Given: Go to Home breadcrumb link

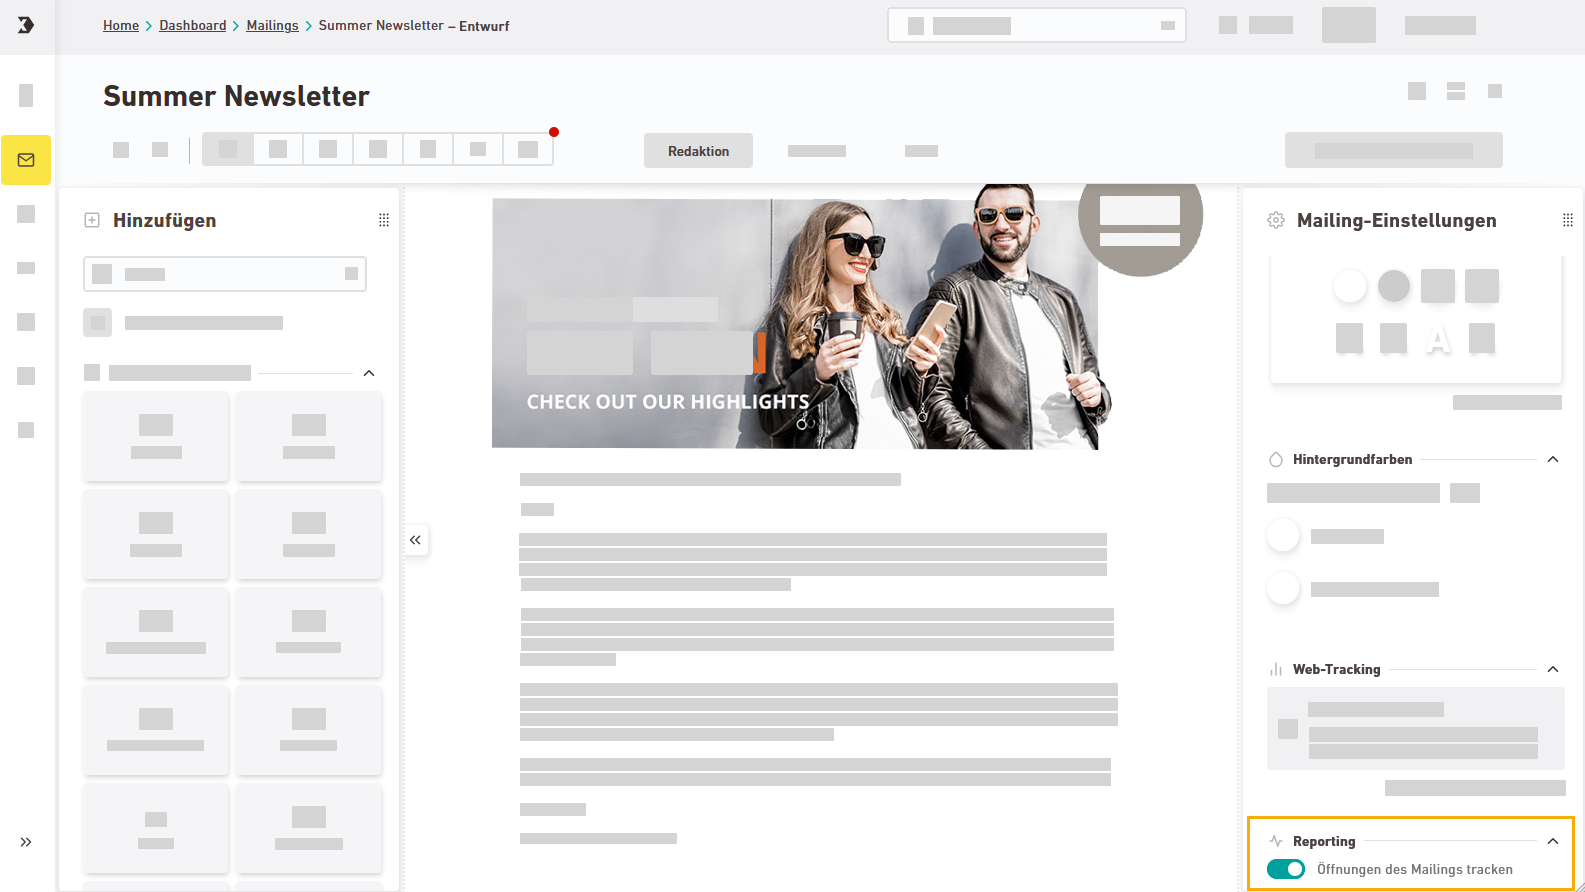Looking at the screenshot, I should pyautogui.click(x=121, y=26).
